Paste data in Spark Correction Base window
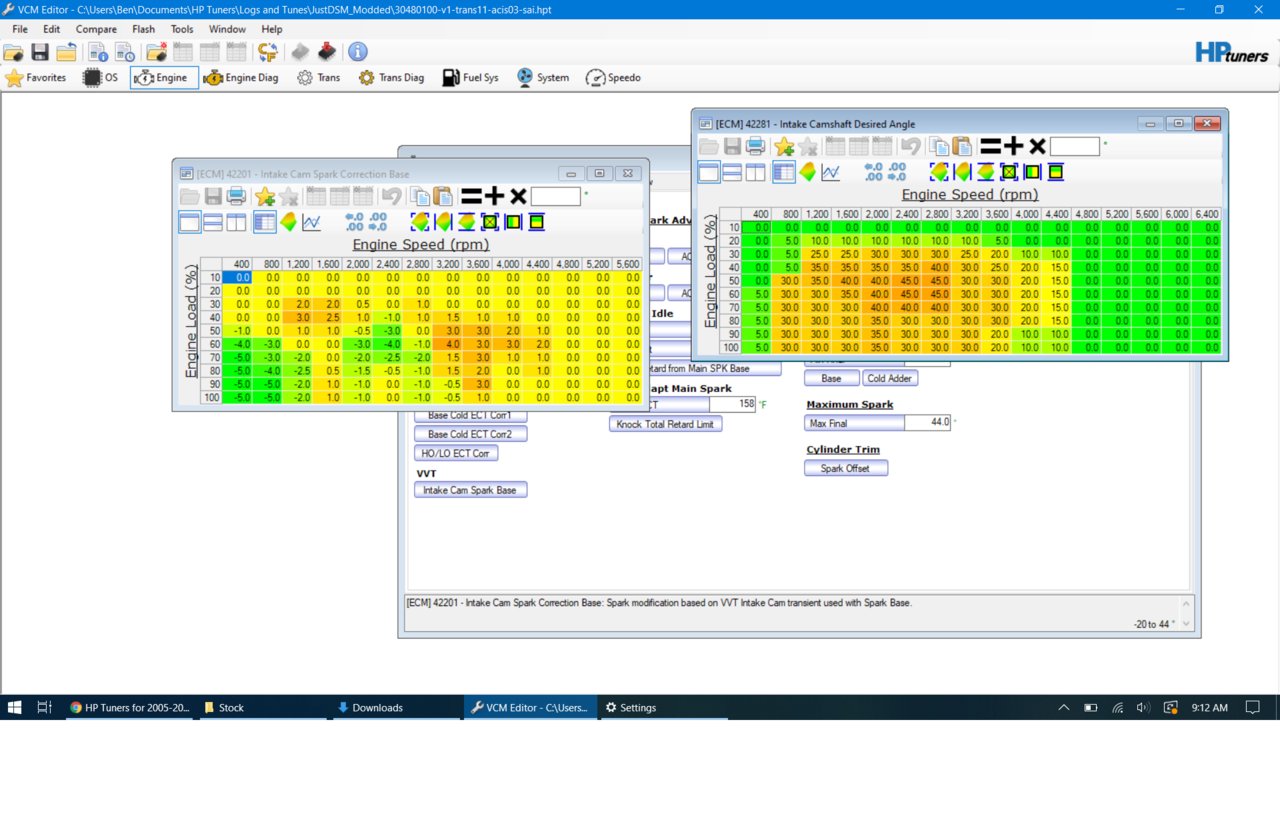1280x832 pixels. 443,196
